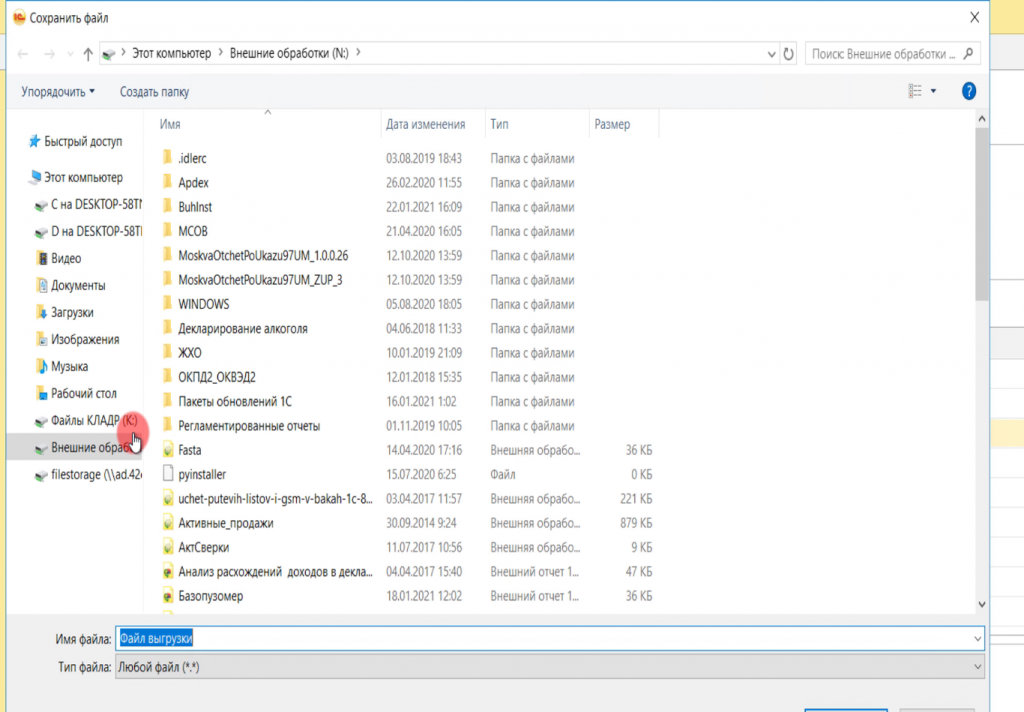Open the view options dropdown
Image resolution: width=1024 pixels, height=712 pixels.
tap(933, 91)
